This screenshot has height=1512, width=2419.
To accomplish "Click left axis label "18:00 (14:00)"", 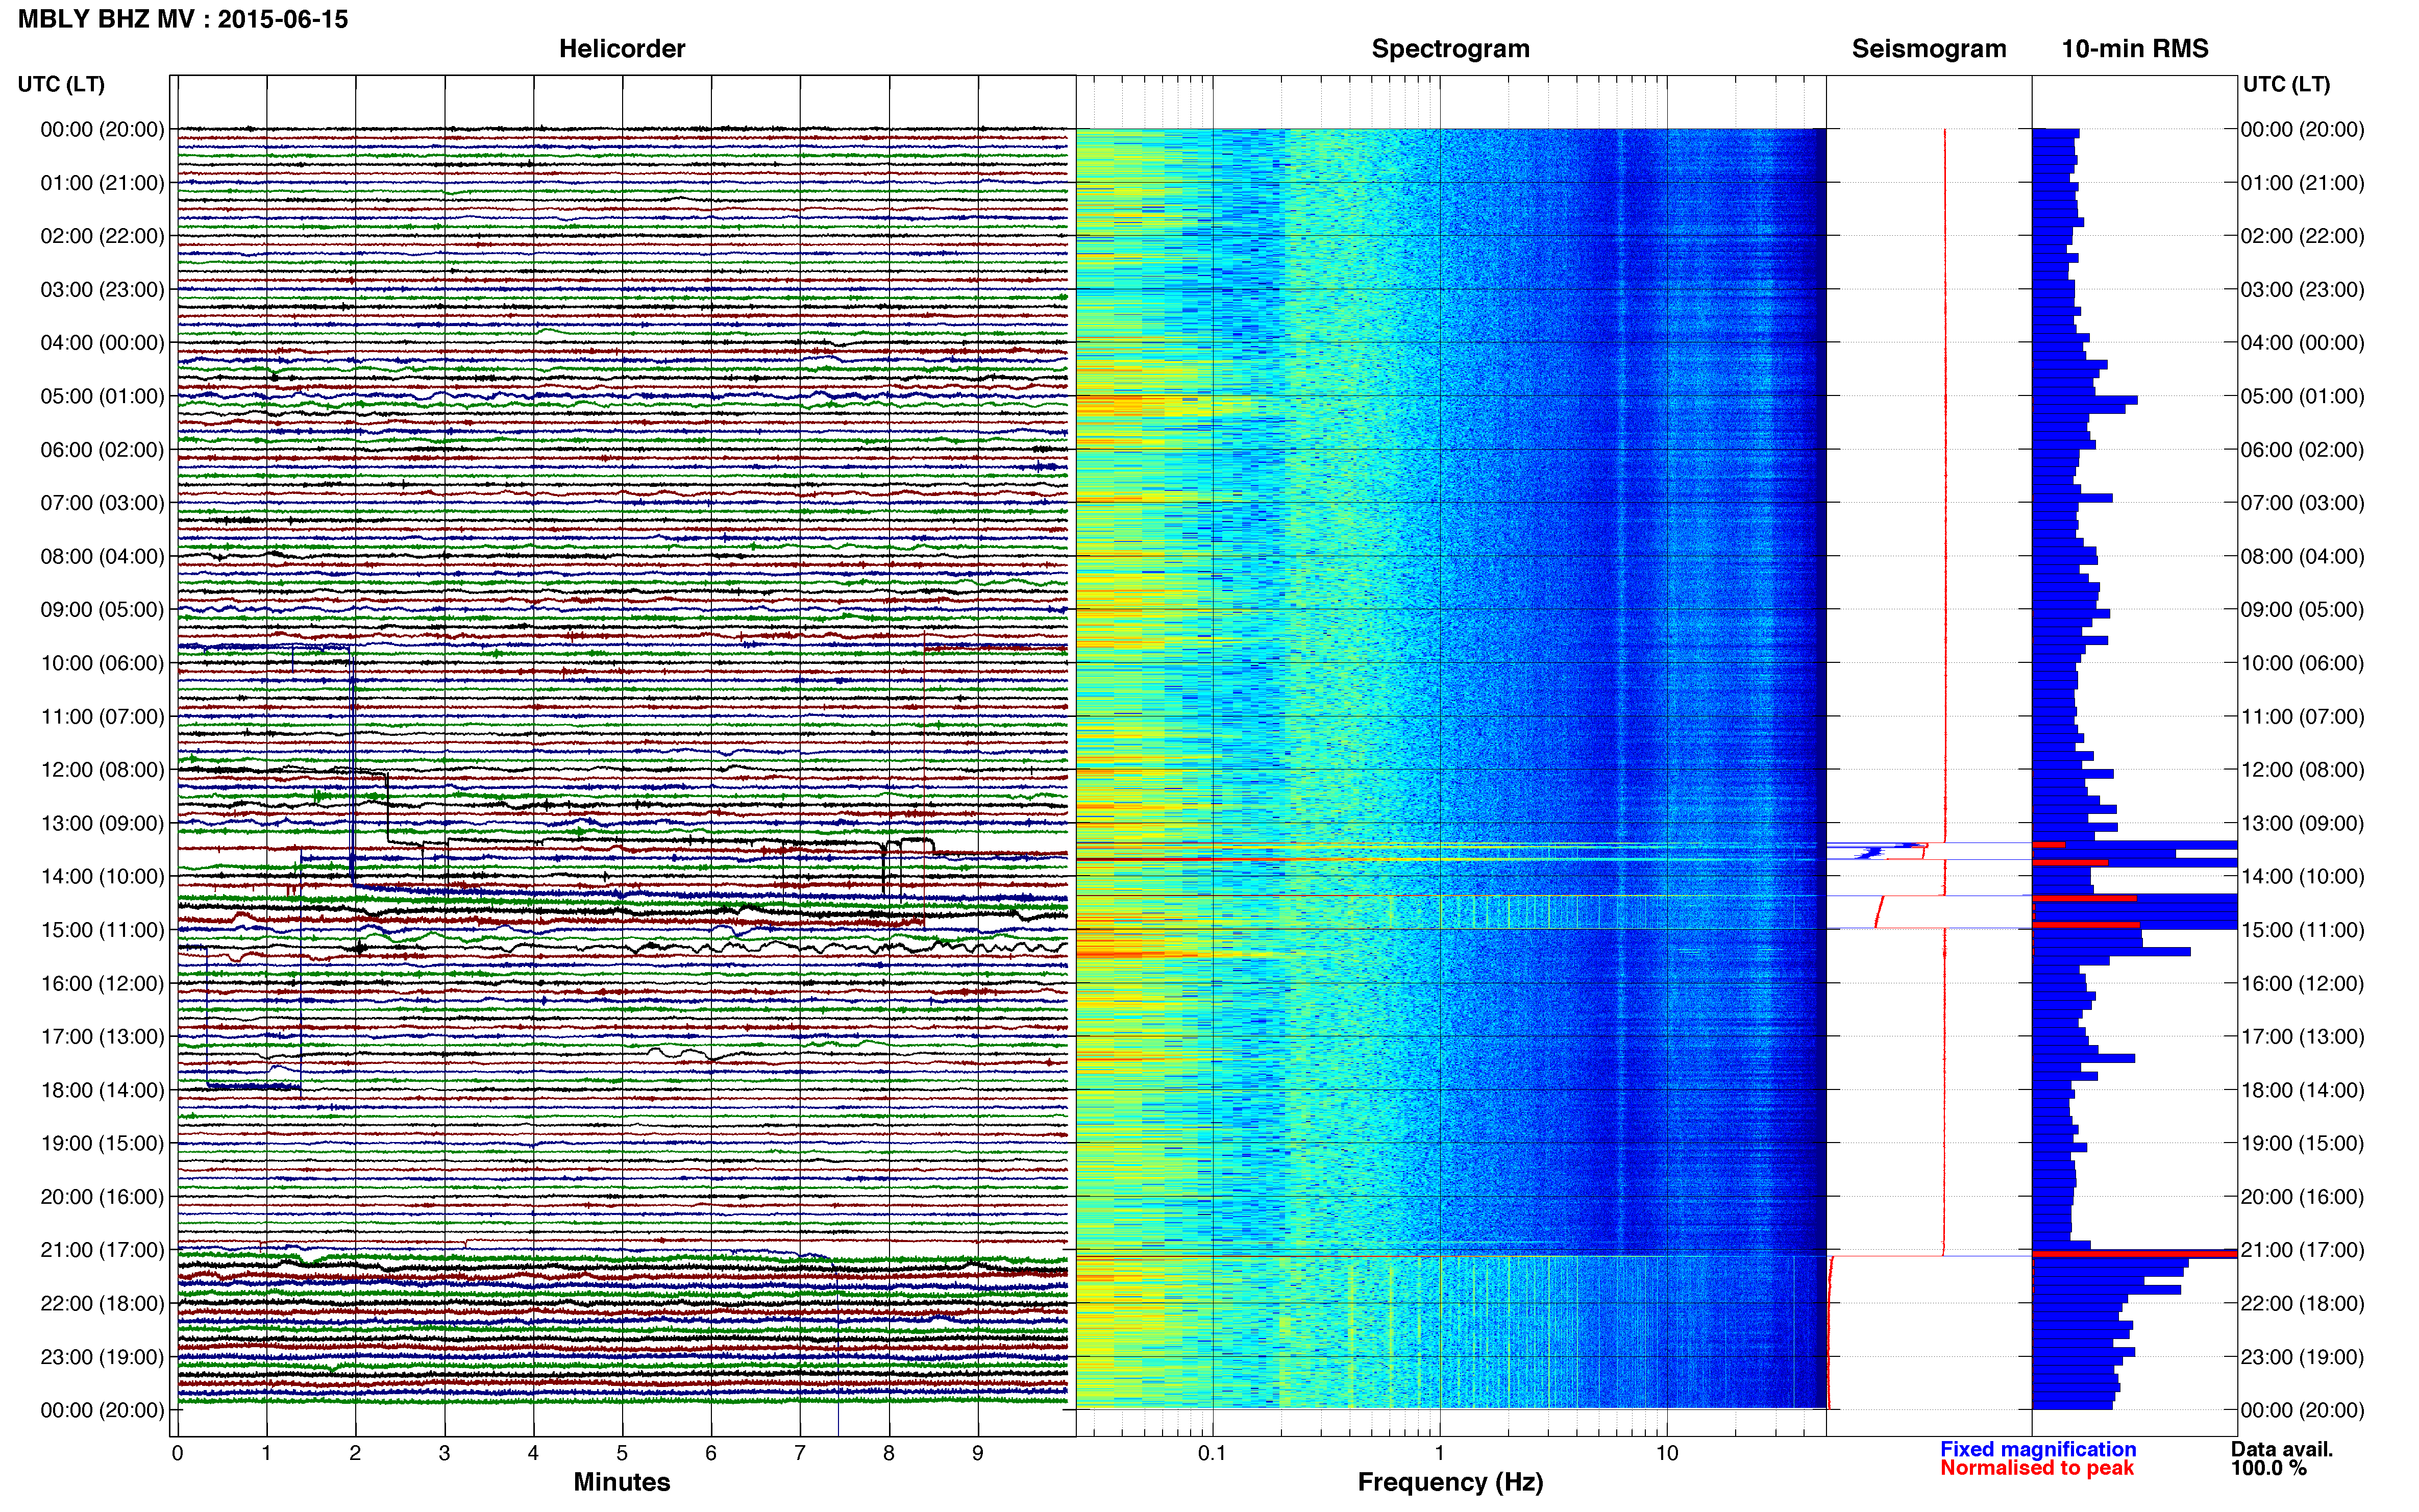I will (x=102, y=1090).
